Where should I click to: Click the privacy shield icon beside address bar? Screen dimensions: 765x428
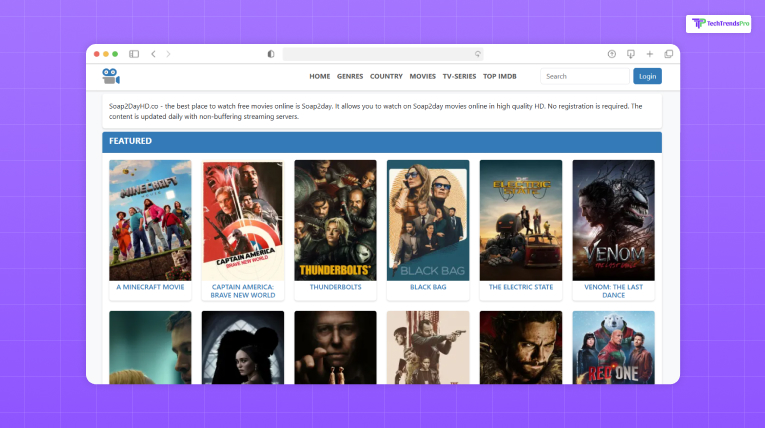271,54
